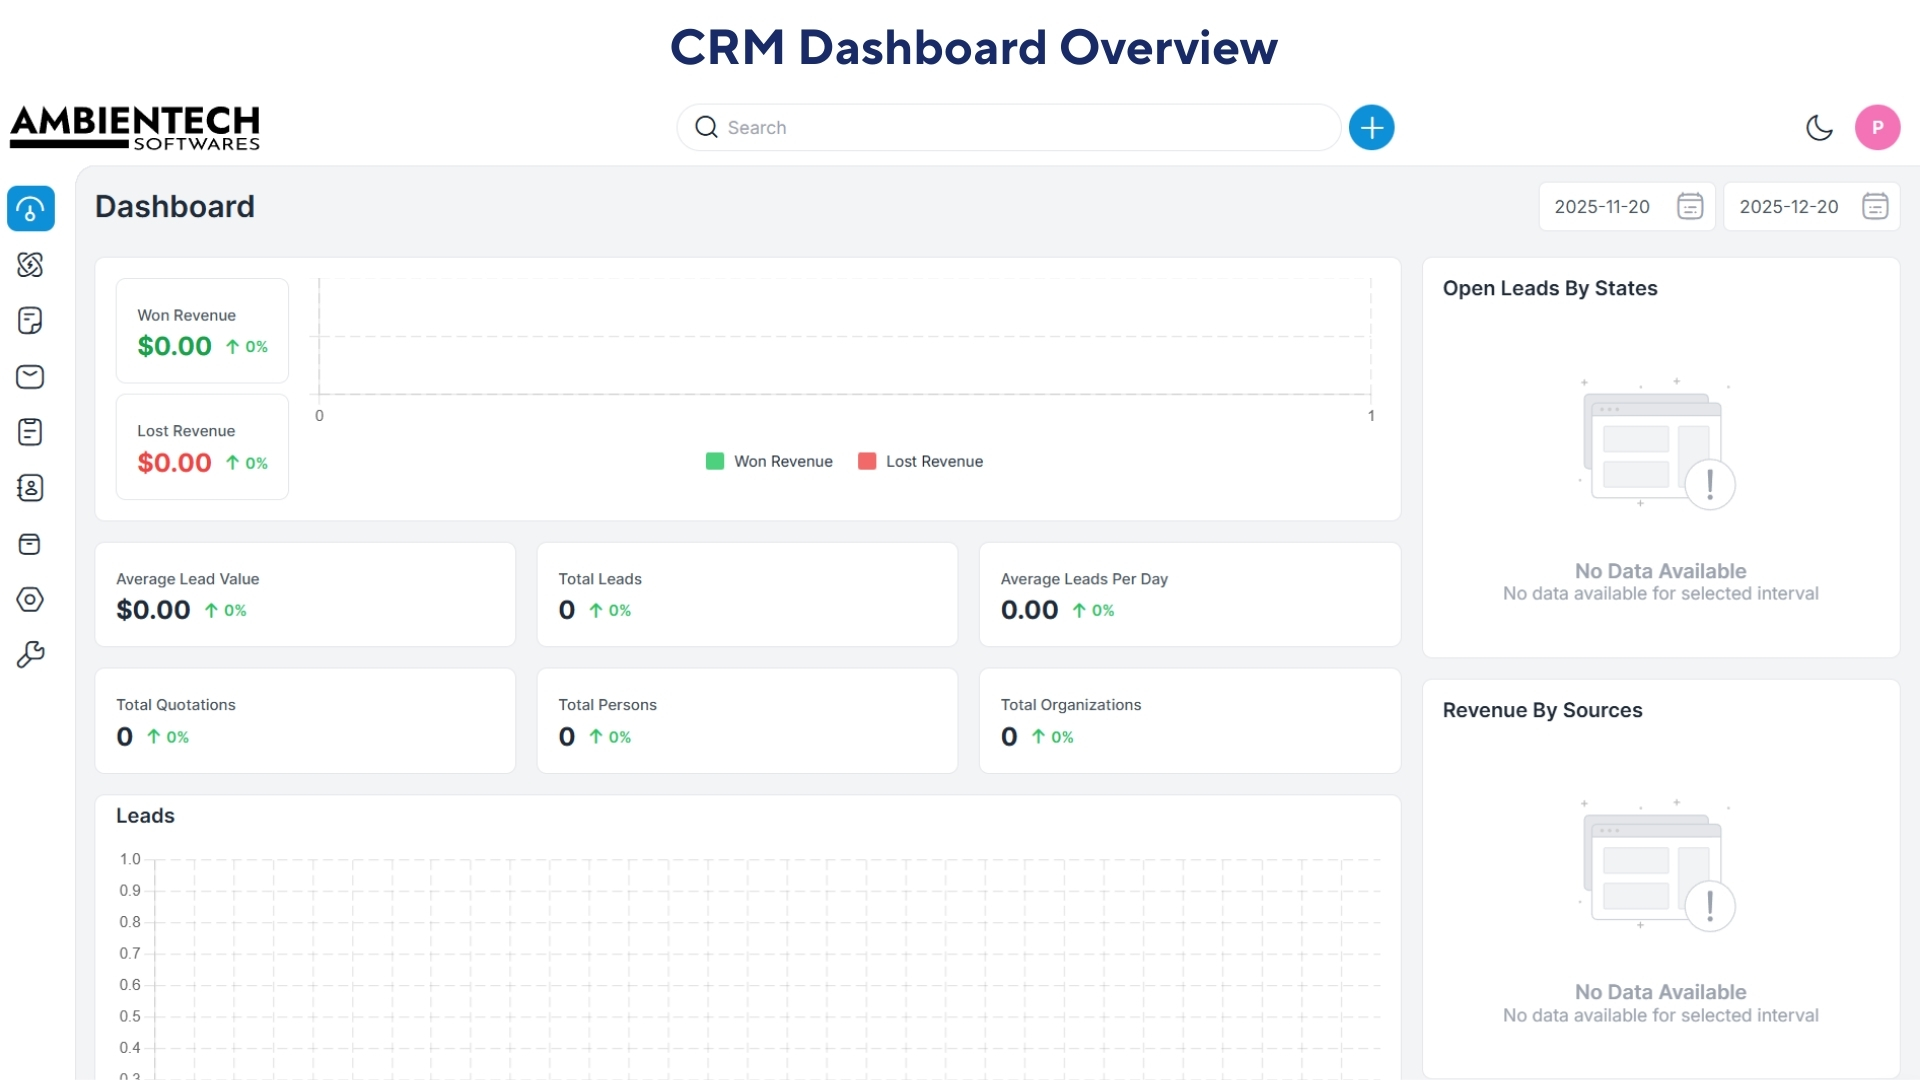Toggle the Won Revenue legend entry
Viewport: 1920px width, 1080px height.
click(769, 461)
